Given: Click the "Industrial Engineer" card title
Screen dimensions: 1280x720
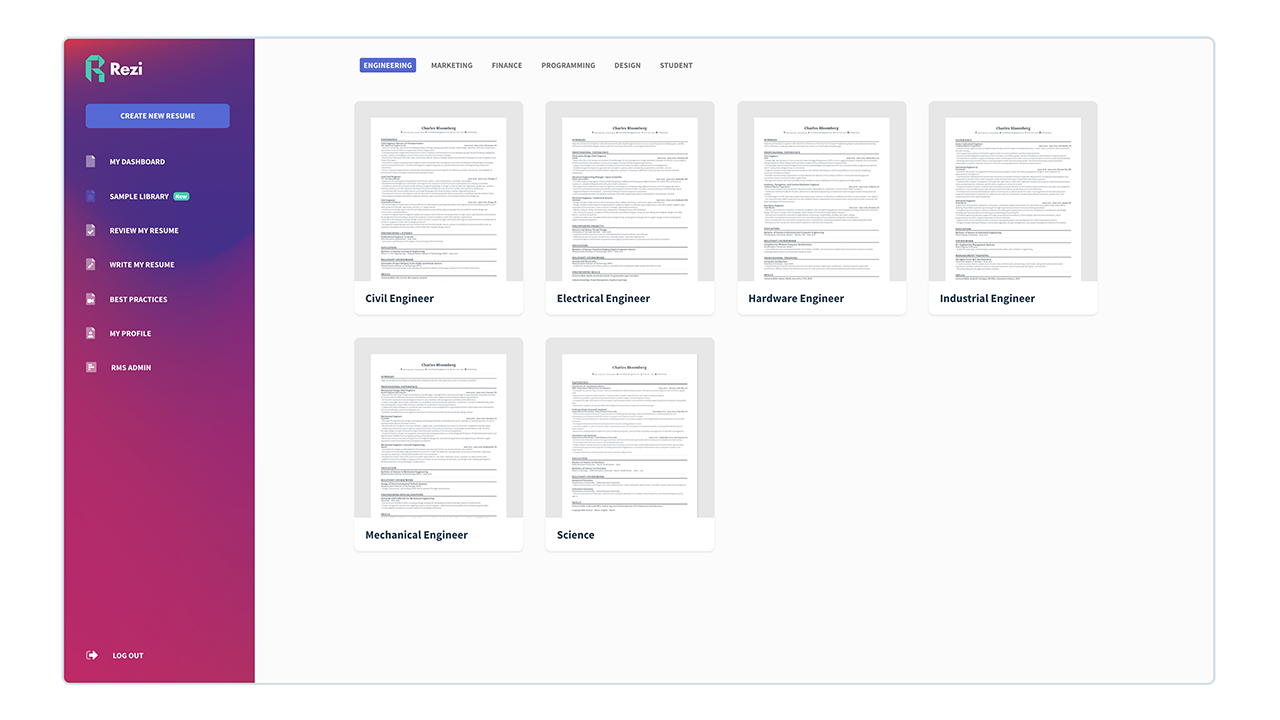Looking at the screenshot, I should click(987, 298).
